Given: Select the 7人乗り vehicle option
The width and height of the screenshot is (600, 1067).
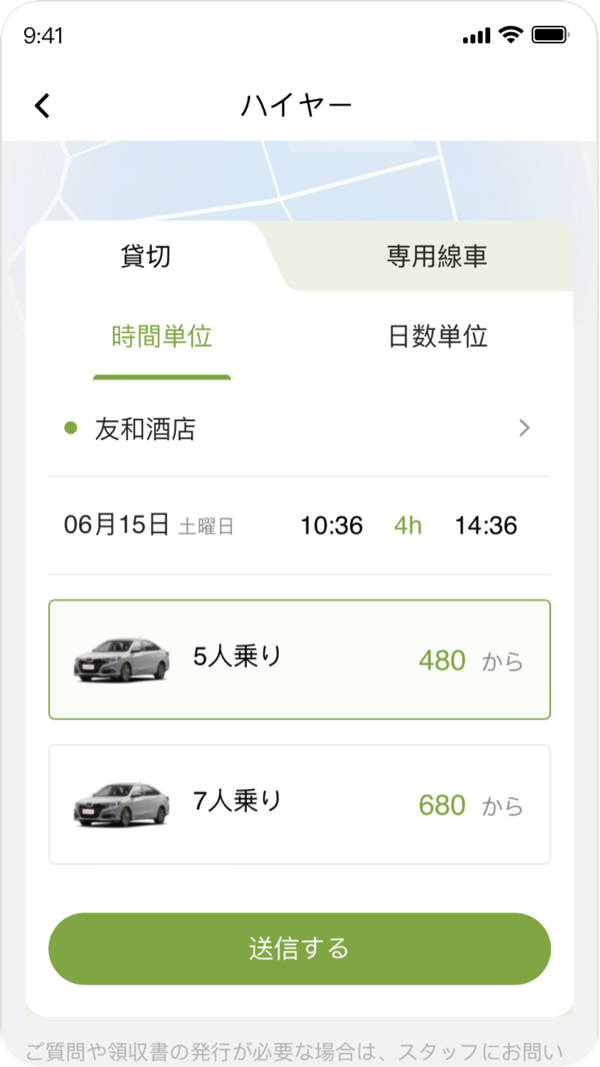Looking at the screenshot, I should coord(299,804).
